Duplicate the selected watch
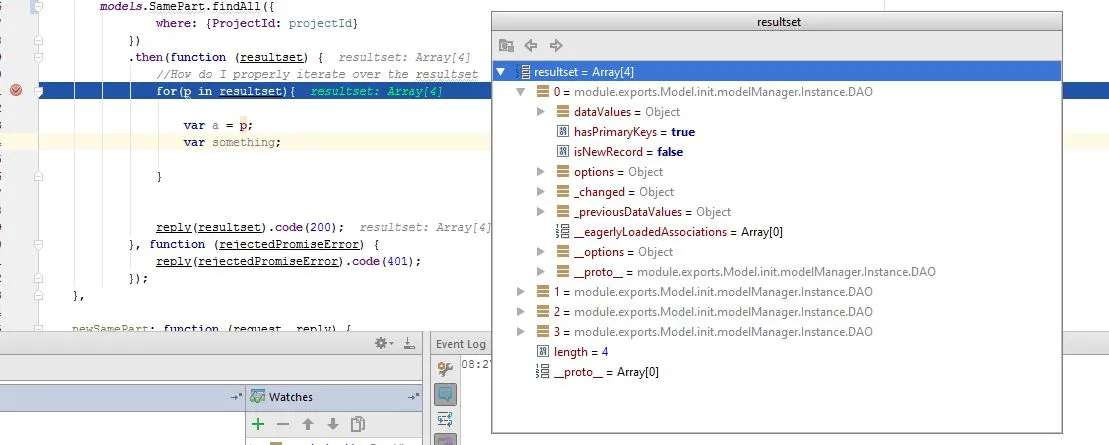 tap(358, 424)
